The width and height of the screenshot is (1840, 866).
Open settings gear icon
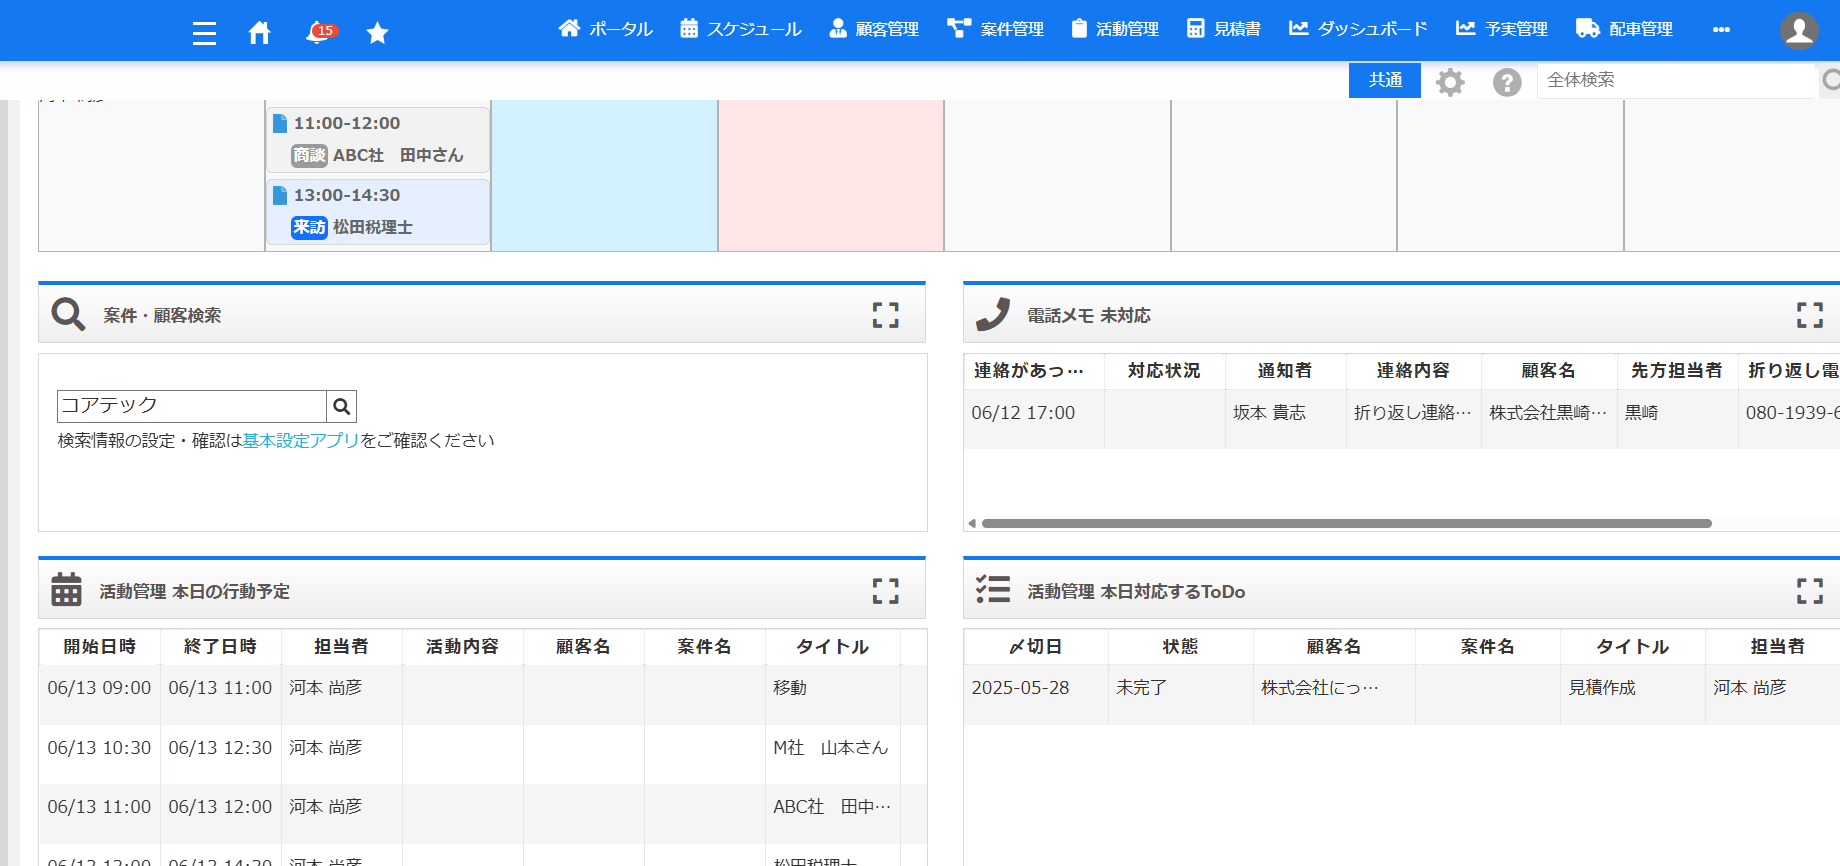pos(1450,82)
